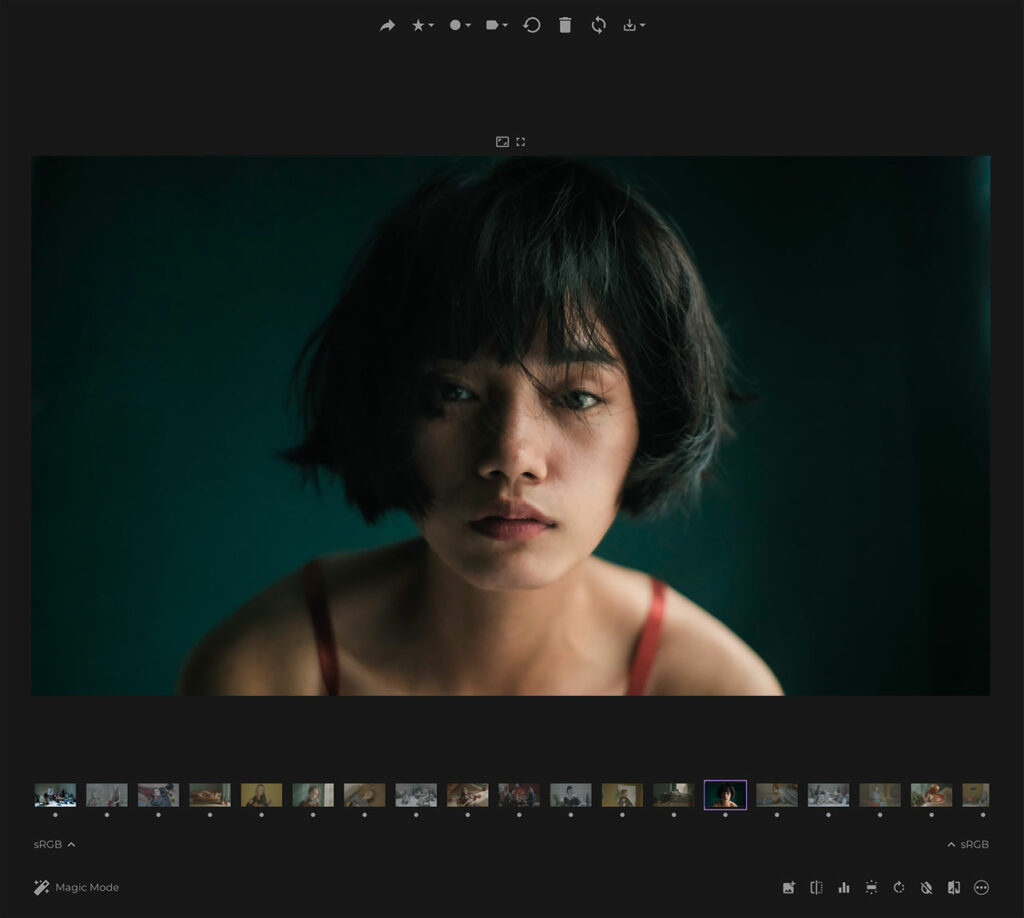1024x918 pixels.
Task: Show the histogram bar chart icon
Action: click(x=844, y=887)
